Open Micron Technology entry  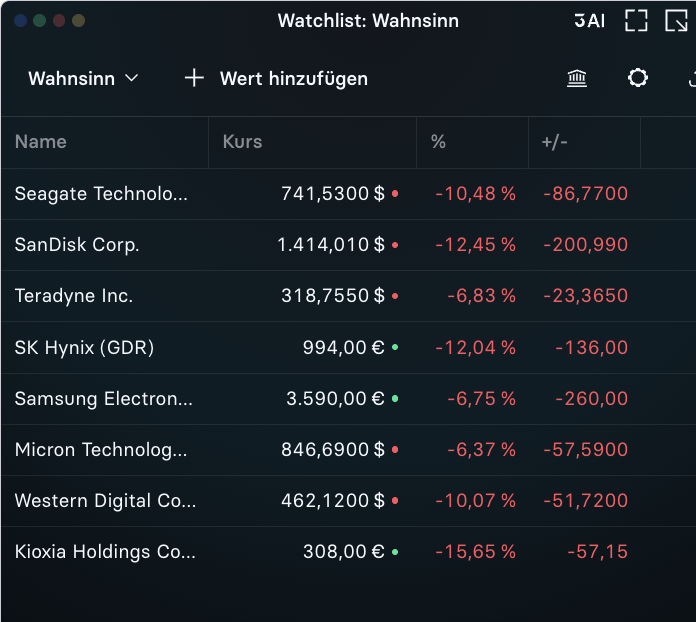coord(348,450)
